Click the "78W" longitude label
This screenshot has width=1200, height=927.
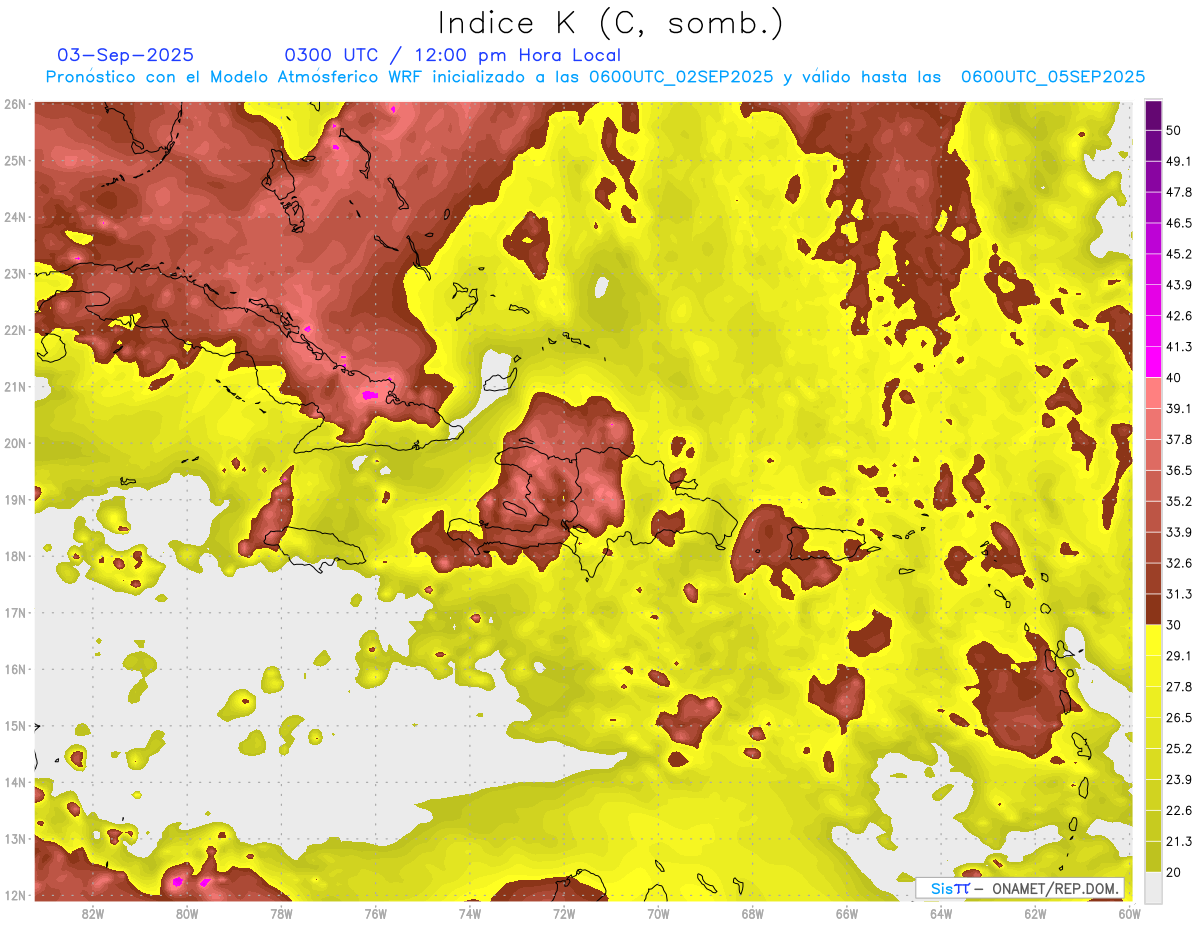point(281,914)
